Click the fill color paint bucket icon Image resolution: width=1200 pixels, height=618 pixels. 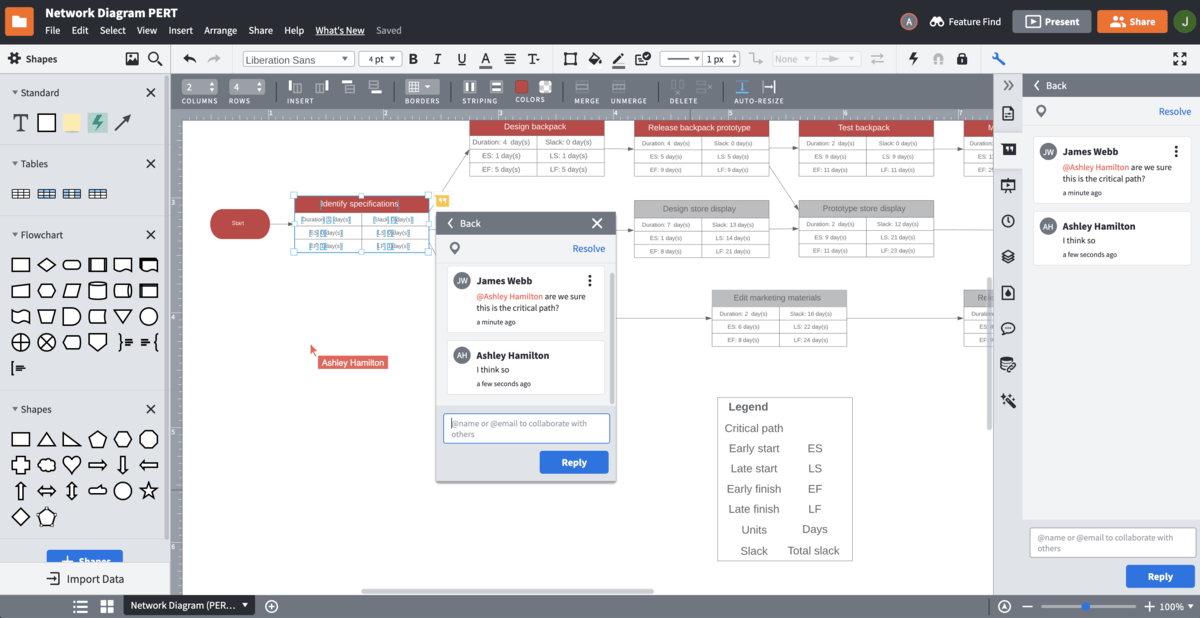click(595, 59)
